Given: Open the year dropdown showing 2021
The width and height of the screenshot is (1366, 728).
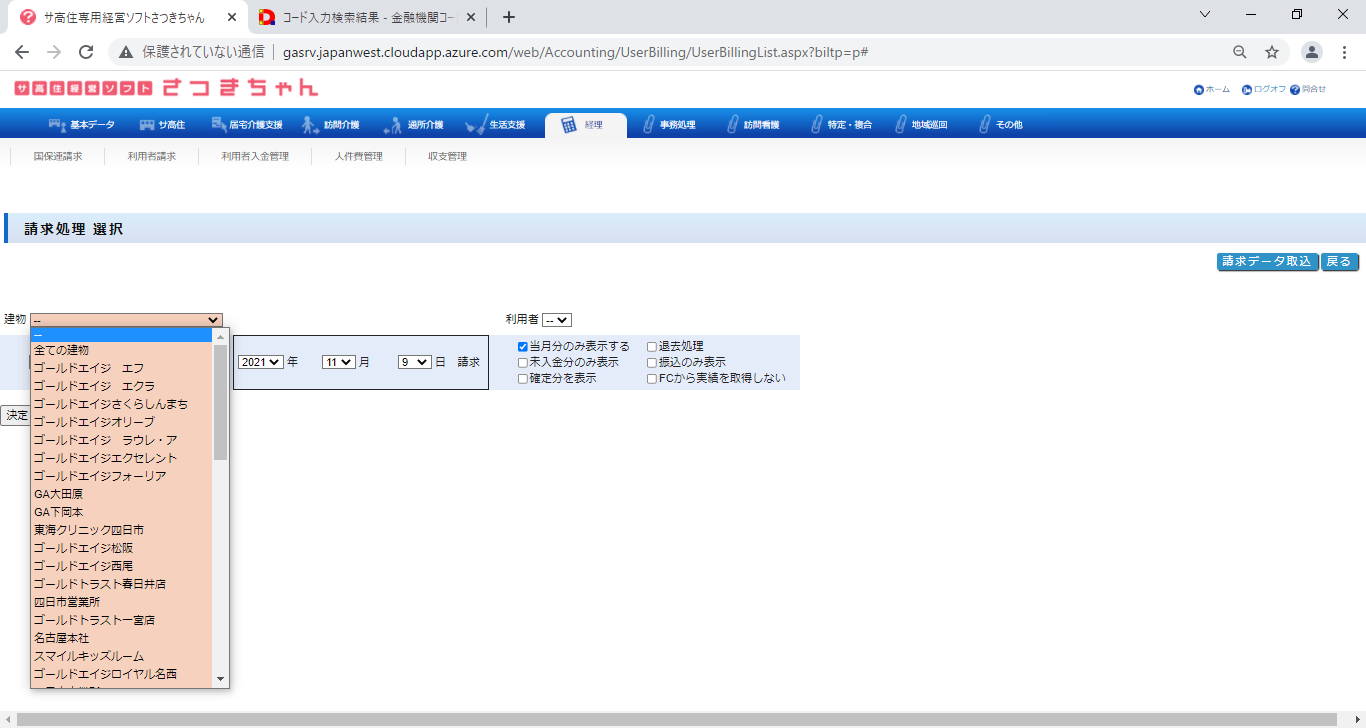Looking at the screenshot, I should coord(261,362).
